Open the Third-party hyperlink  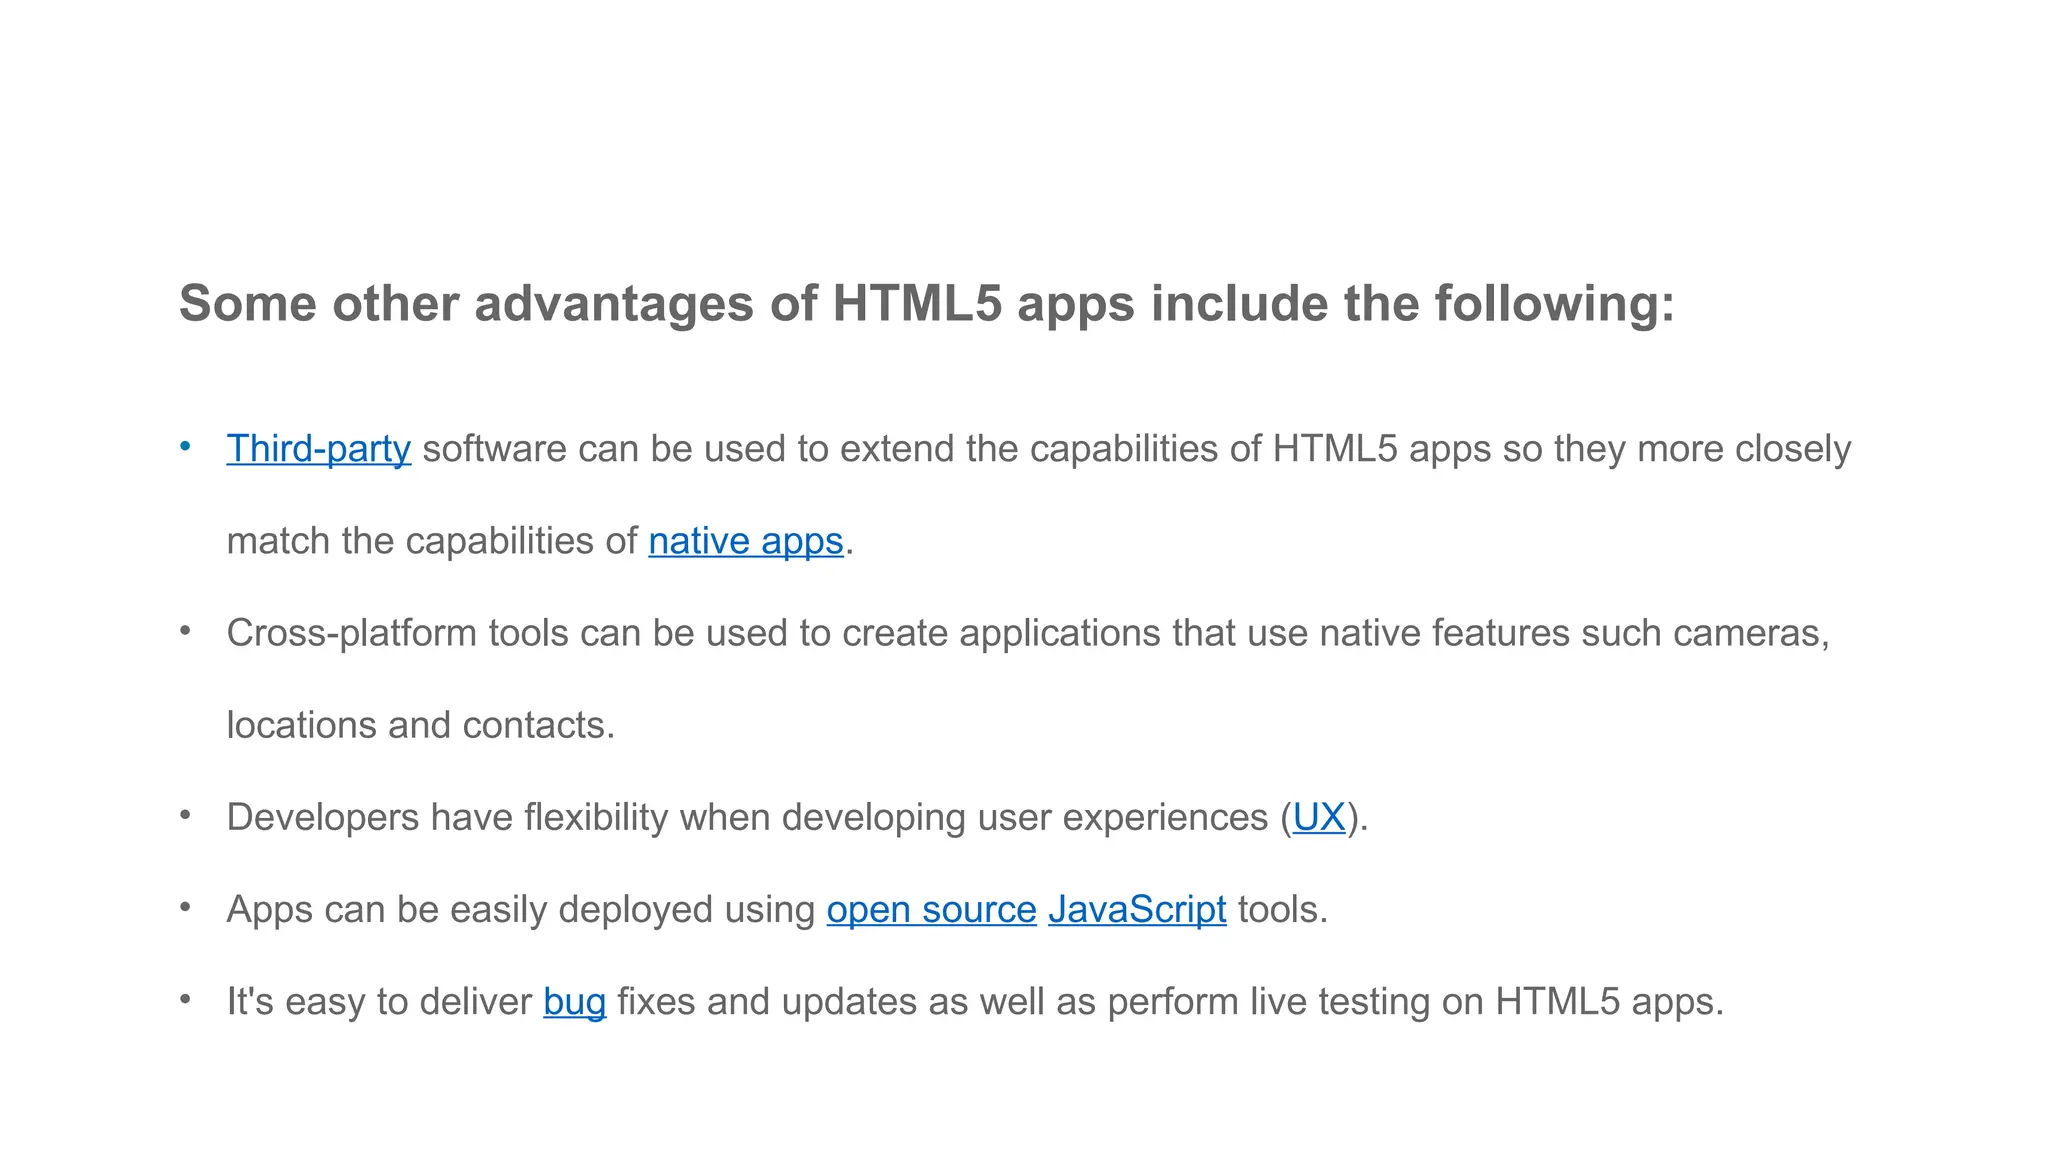click(318, 449)
